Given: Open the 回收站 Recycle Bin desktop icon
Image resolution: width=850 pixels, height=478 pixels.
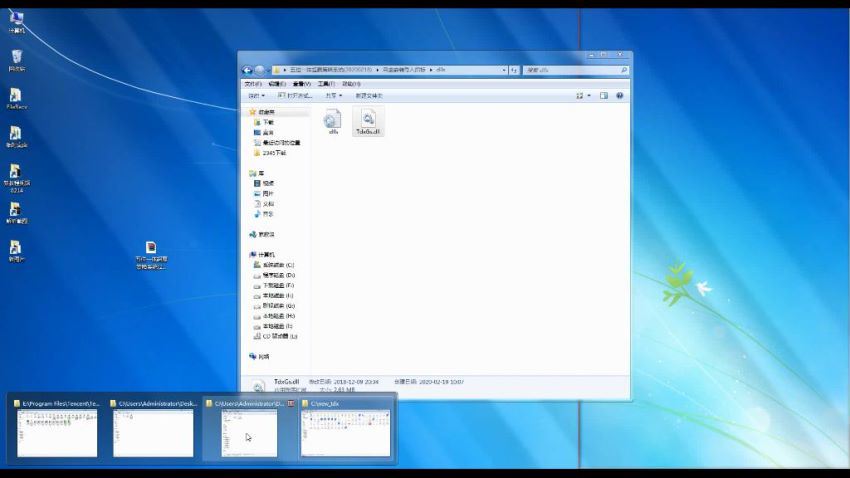Looking at the screenshot, I should pos(16,61).
